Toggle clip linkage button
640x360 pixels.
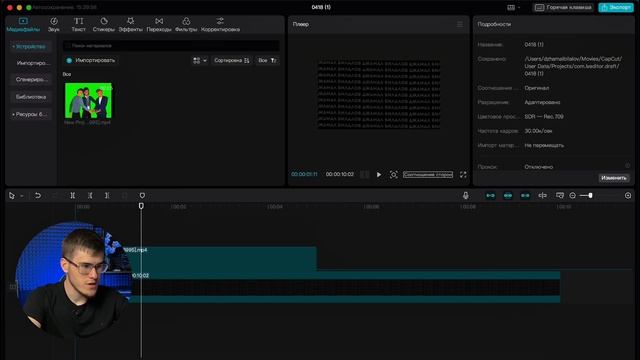point(525,196)
